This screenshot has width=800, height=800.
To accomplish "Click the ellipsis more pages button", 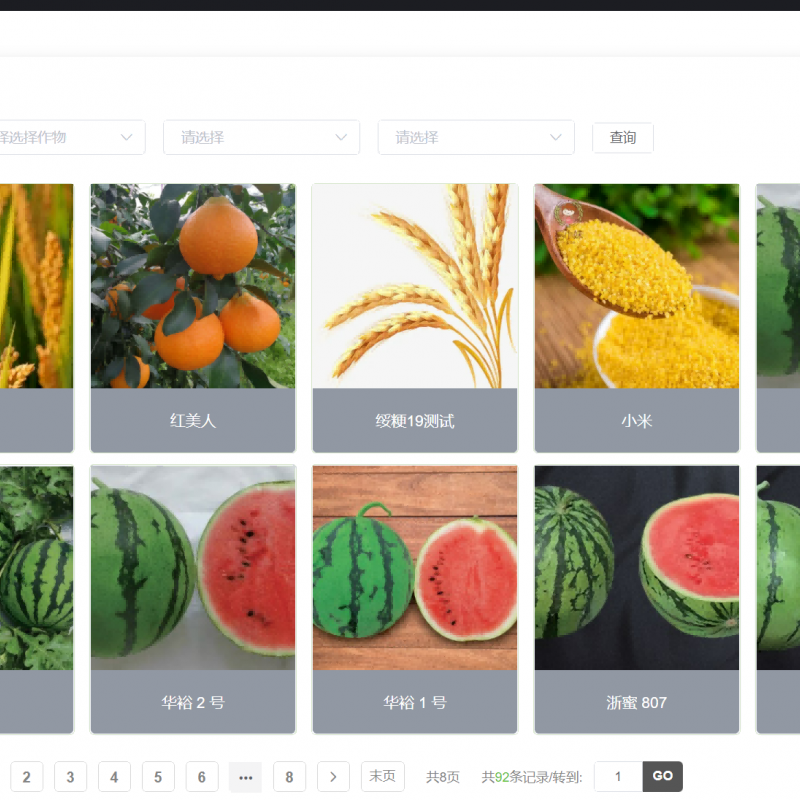I will (x=245, y=777).
